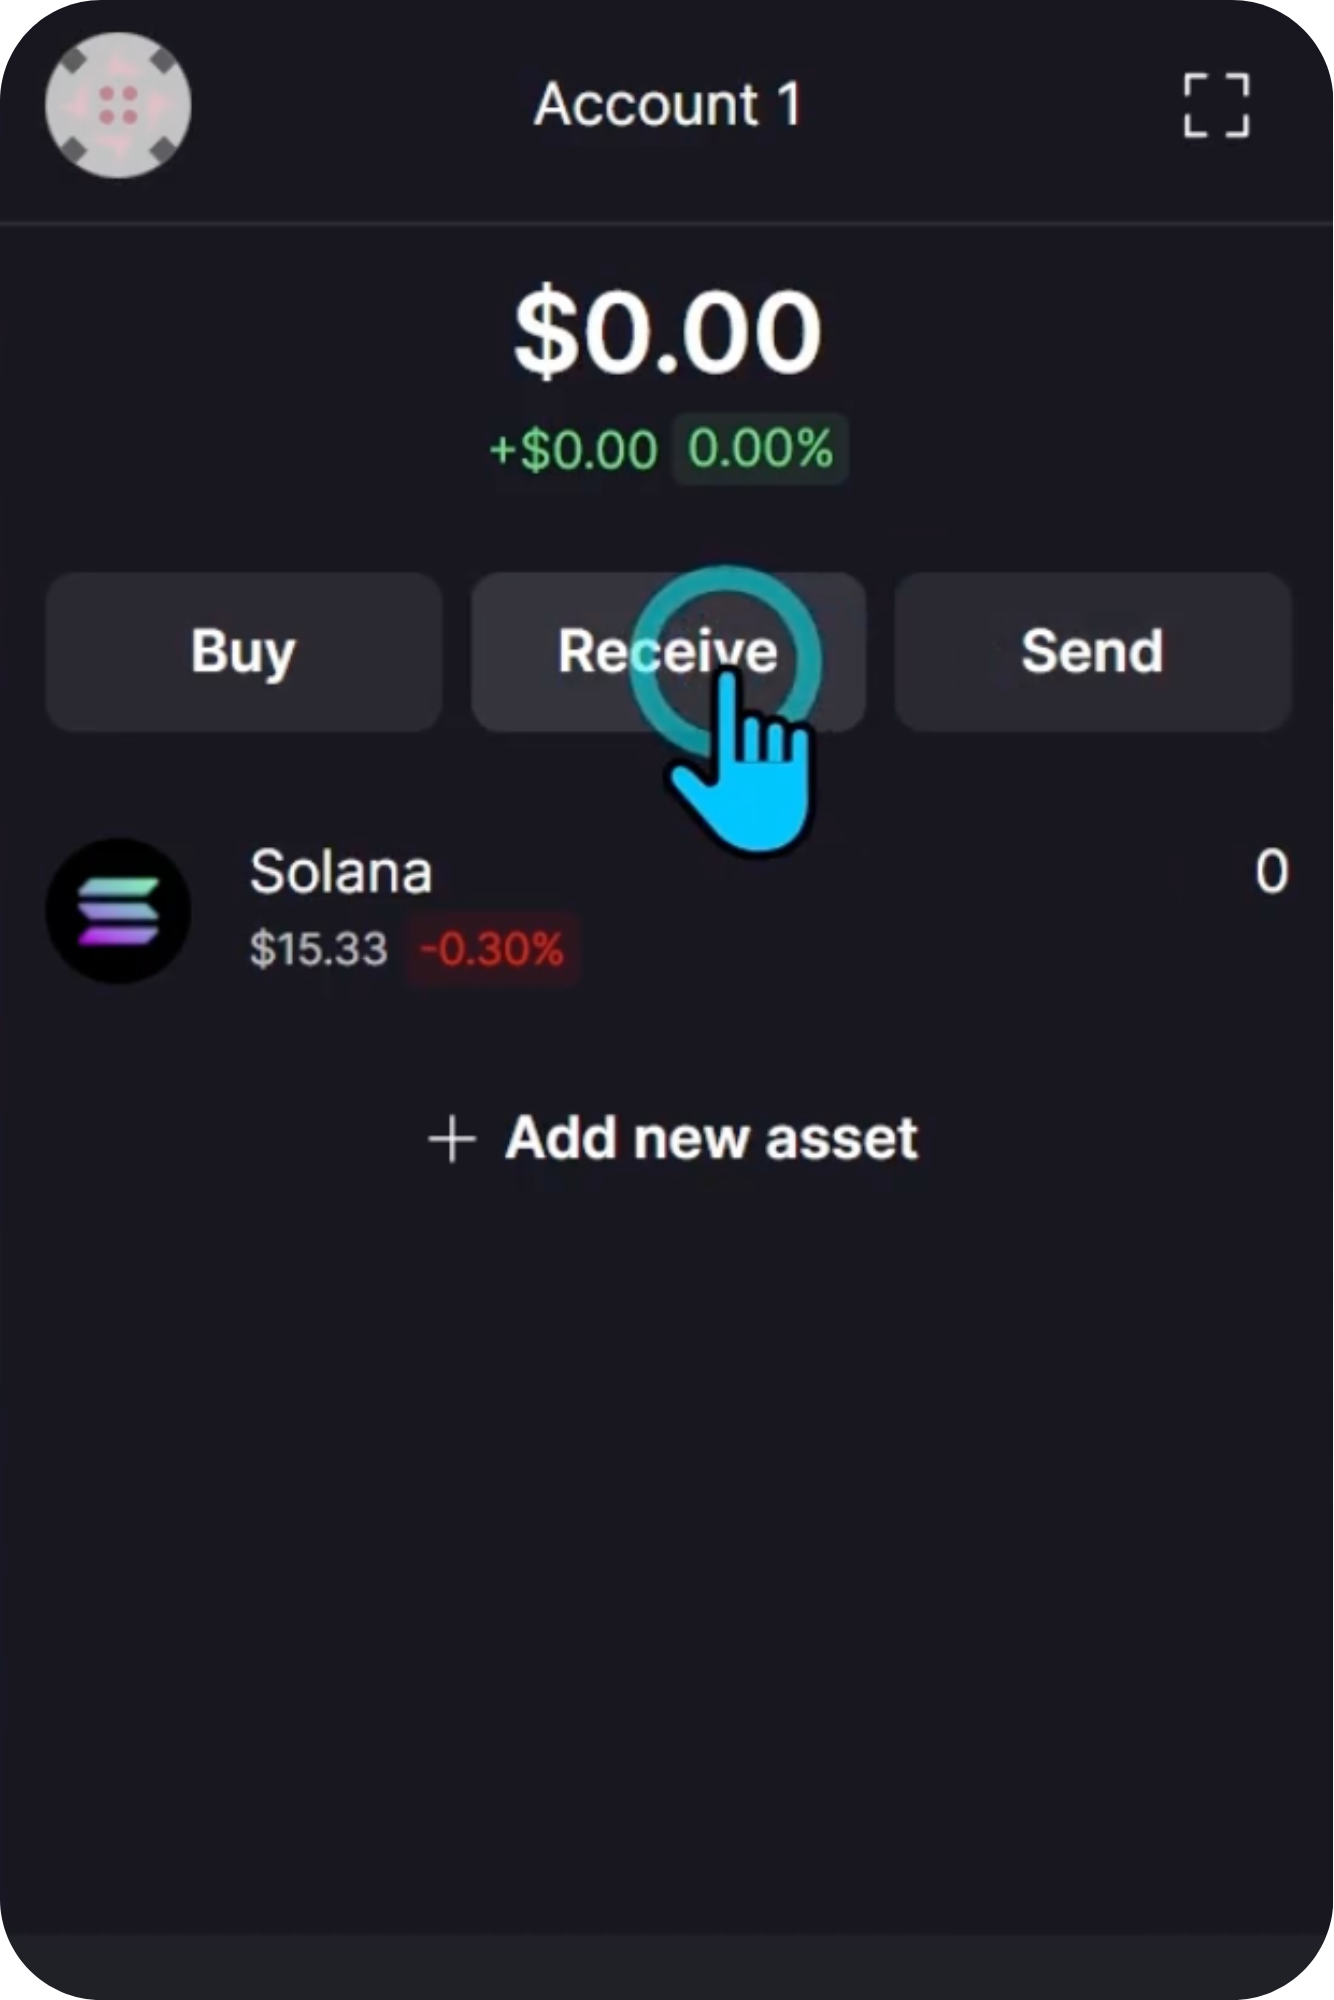This screenshot has width=1334, height=2000.
Task: Click the Solana logo icon
Action: pyautogui.click(x=118, y=910)
